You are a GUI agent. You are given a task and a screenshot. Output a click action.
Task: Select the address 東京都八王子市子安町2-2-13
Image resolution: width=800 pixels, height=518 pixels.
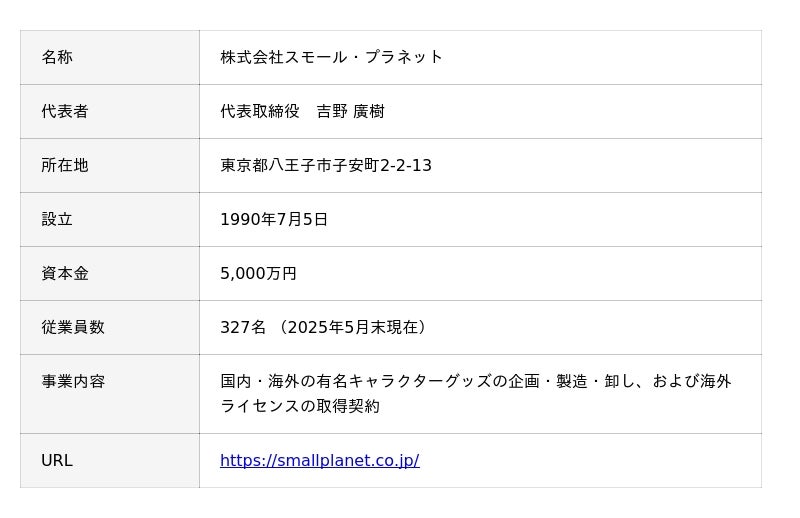(326, 165)
